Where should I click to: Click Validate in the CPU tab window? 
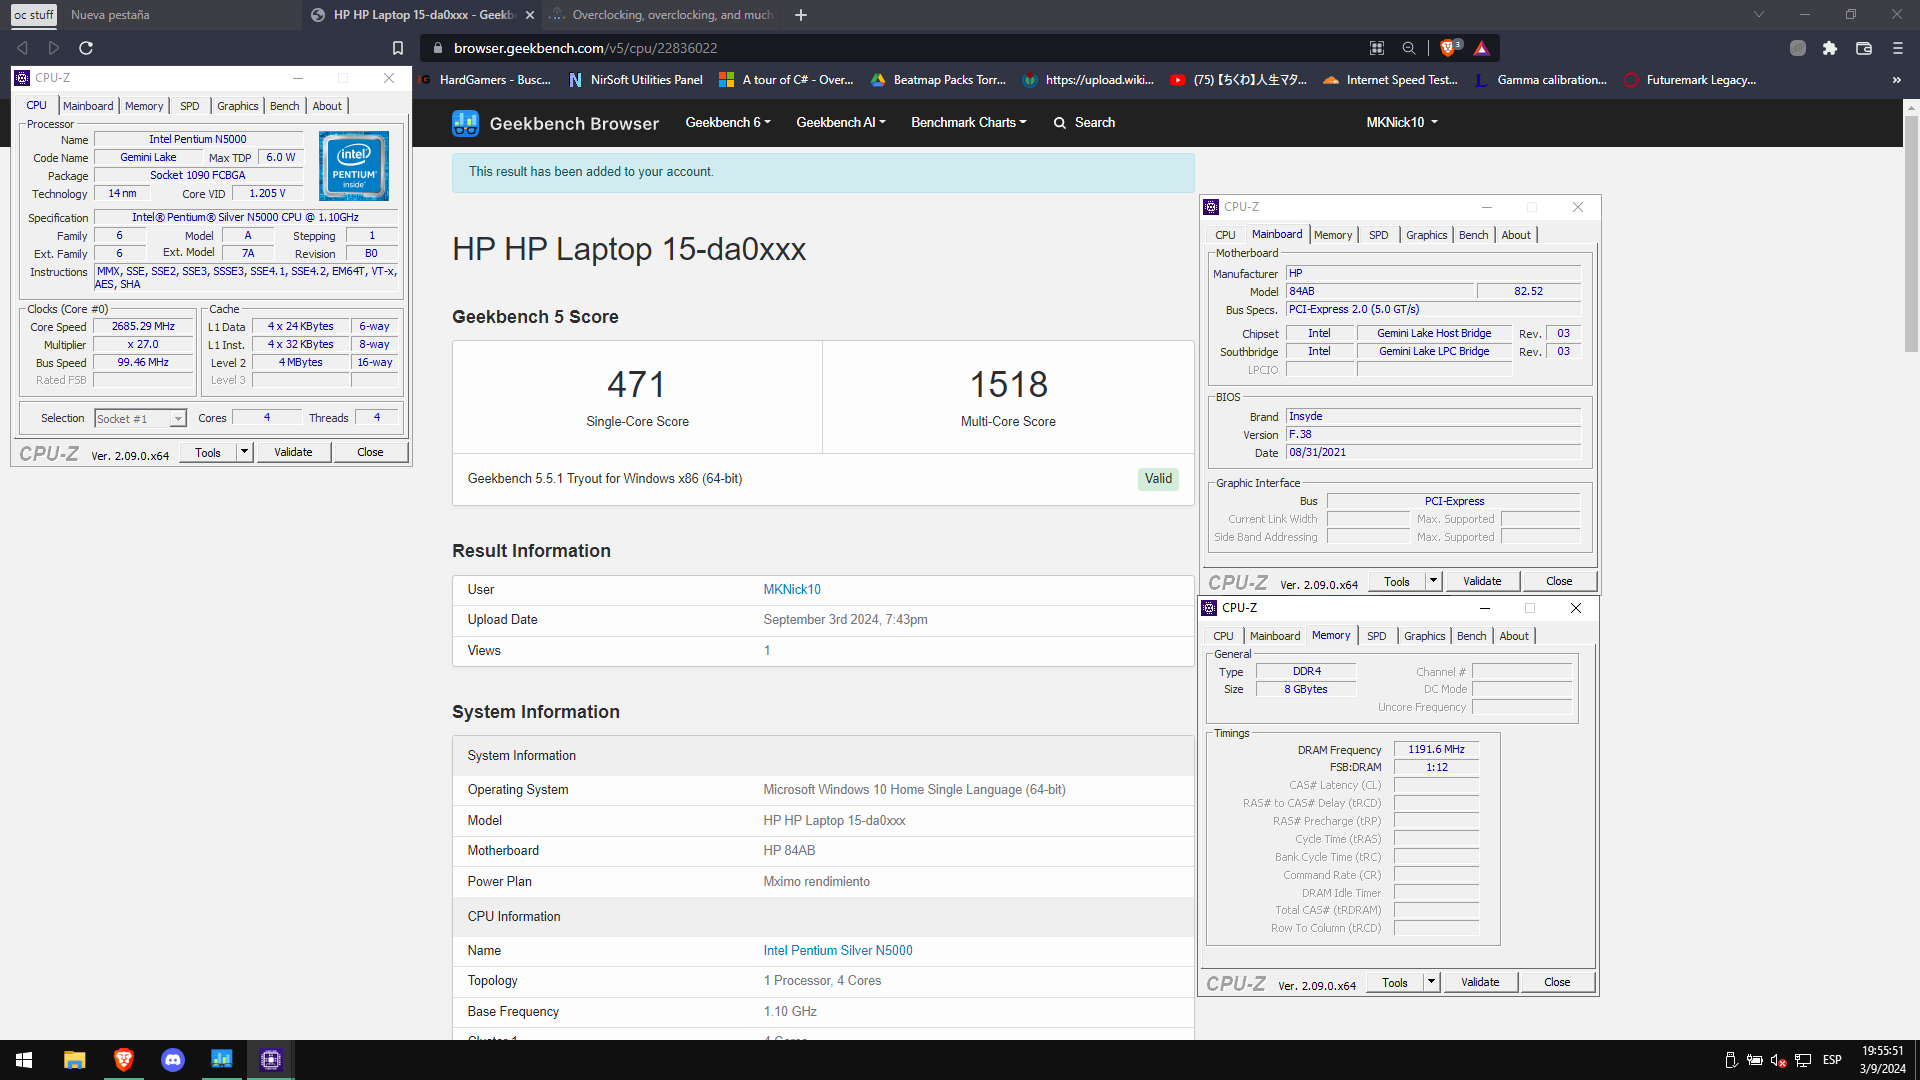(x=293, y=452)
